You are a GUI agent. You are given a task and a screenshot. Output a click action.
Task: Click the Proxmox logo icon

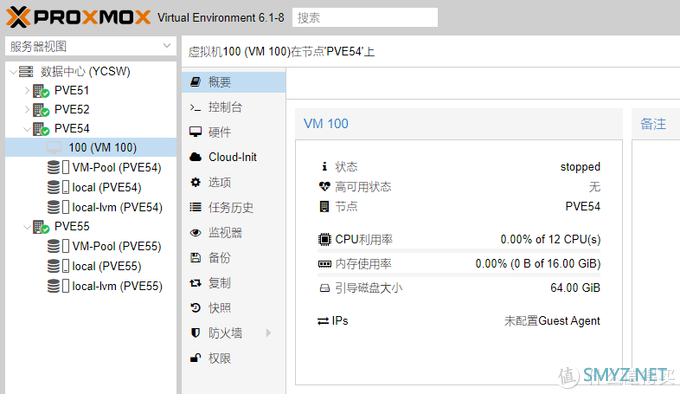[x=18, y=17]
